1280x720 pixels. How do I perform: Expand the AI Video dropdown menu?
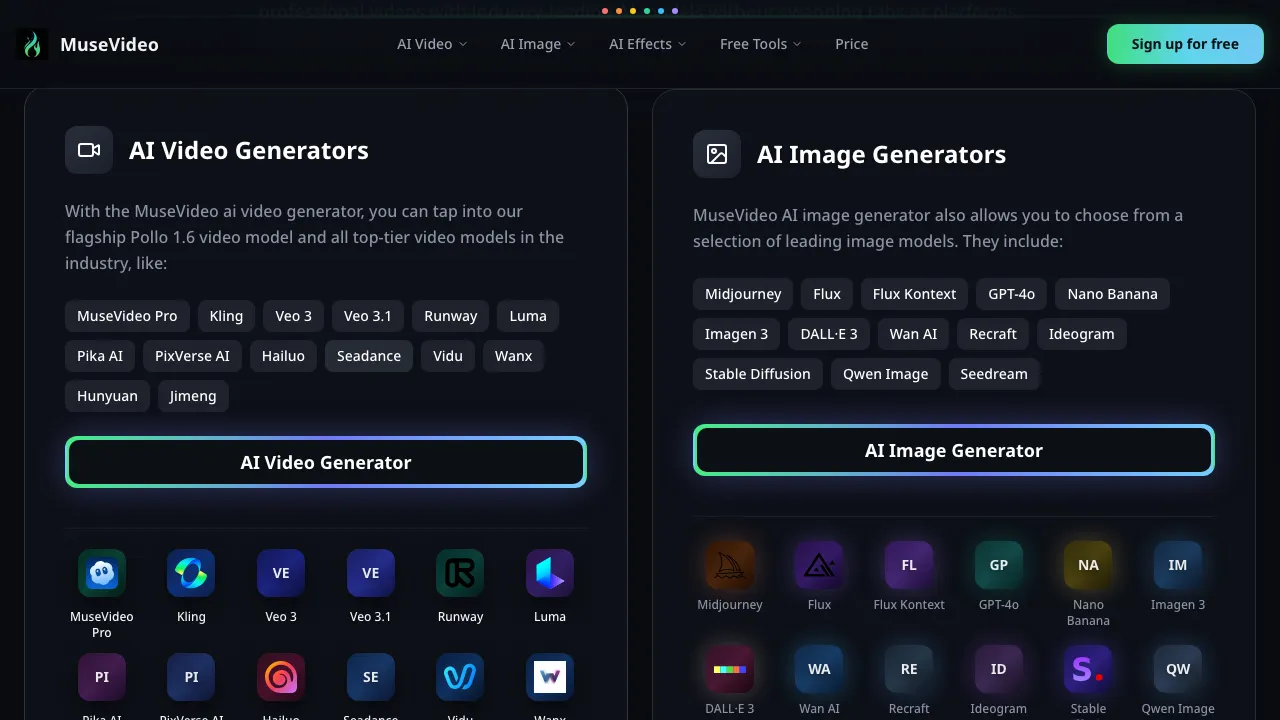(x=432, y=44)
